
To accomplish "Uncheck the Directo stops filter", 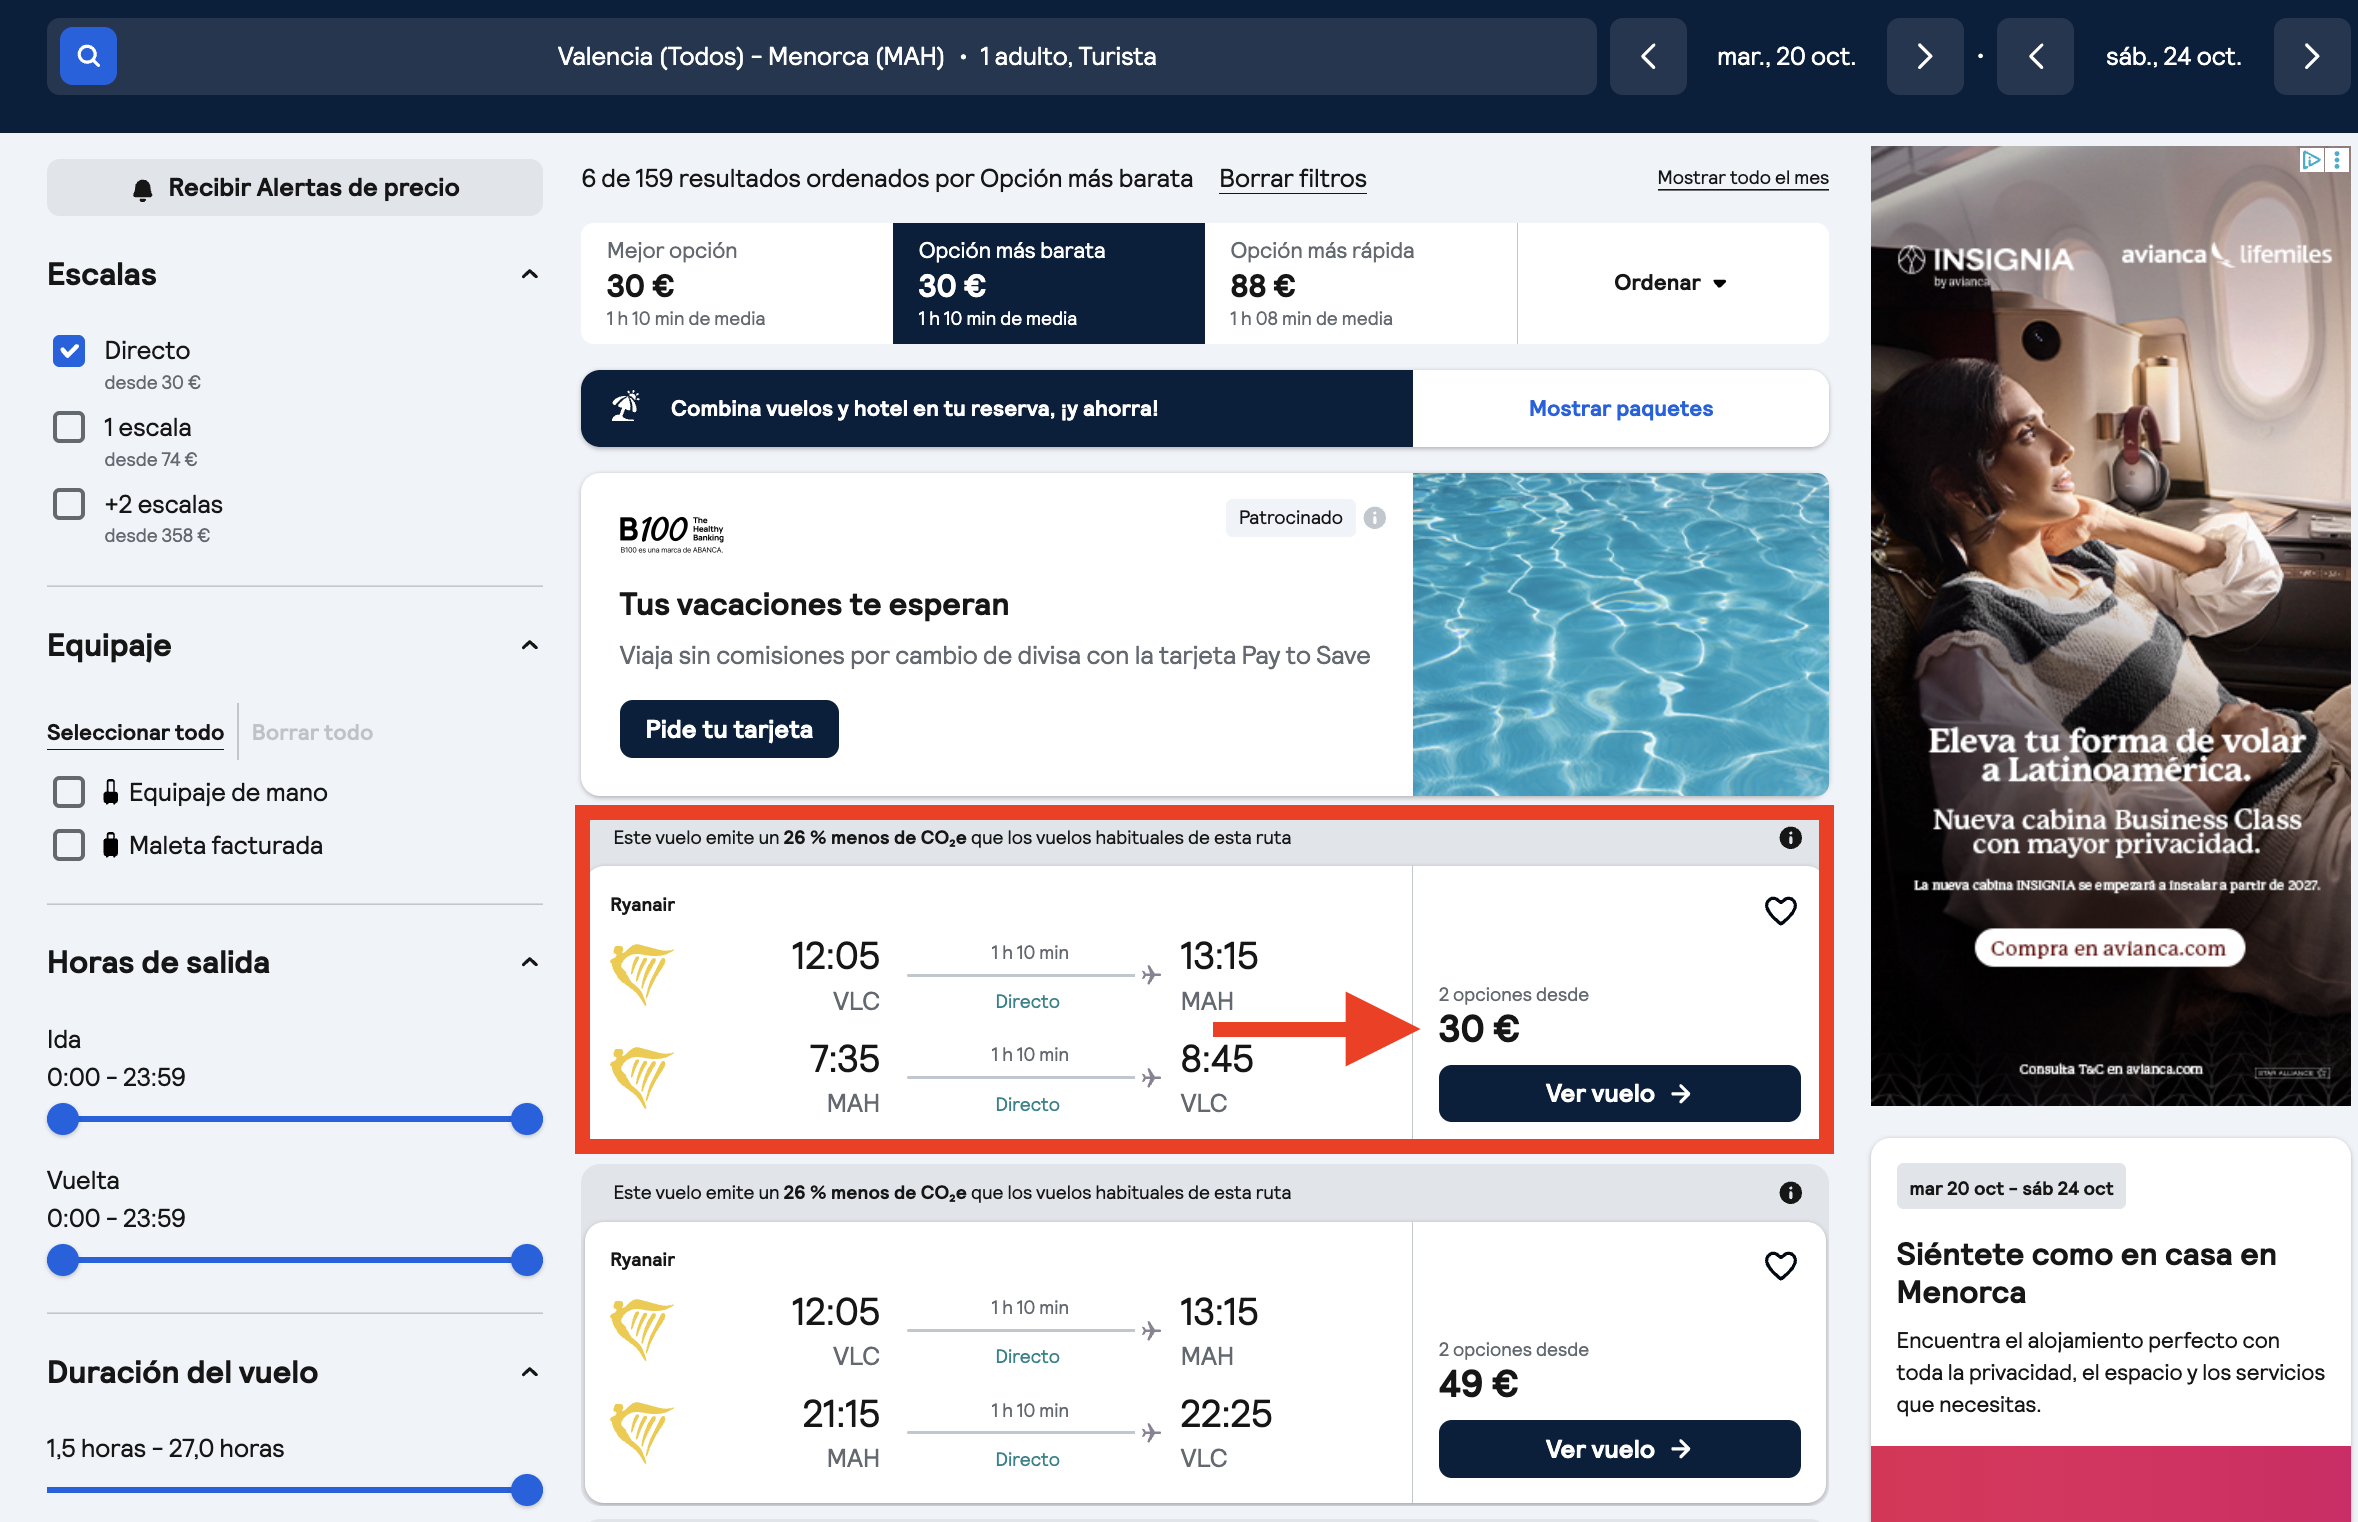I will click(x=69, y=350).
